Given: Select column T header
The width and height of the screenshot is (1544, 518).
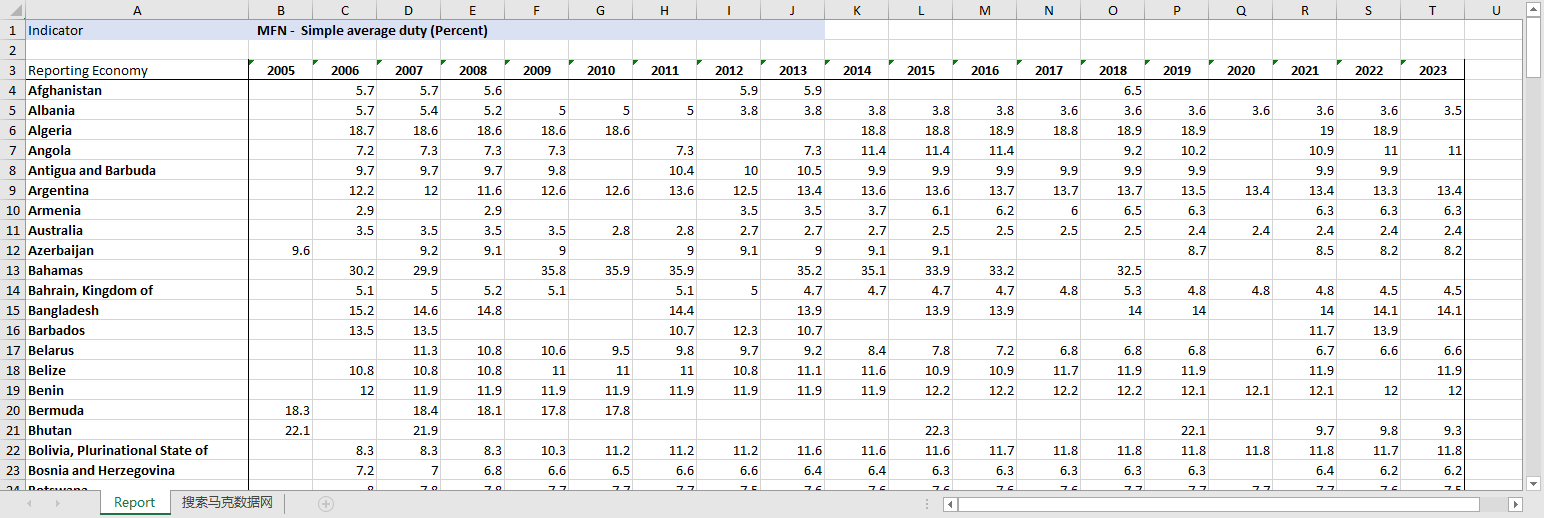Looking at the screenshot, I should point(1432,10).
